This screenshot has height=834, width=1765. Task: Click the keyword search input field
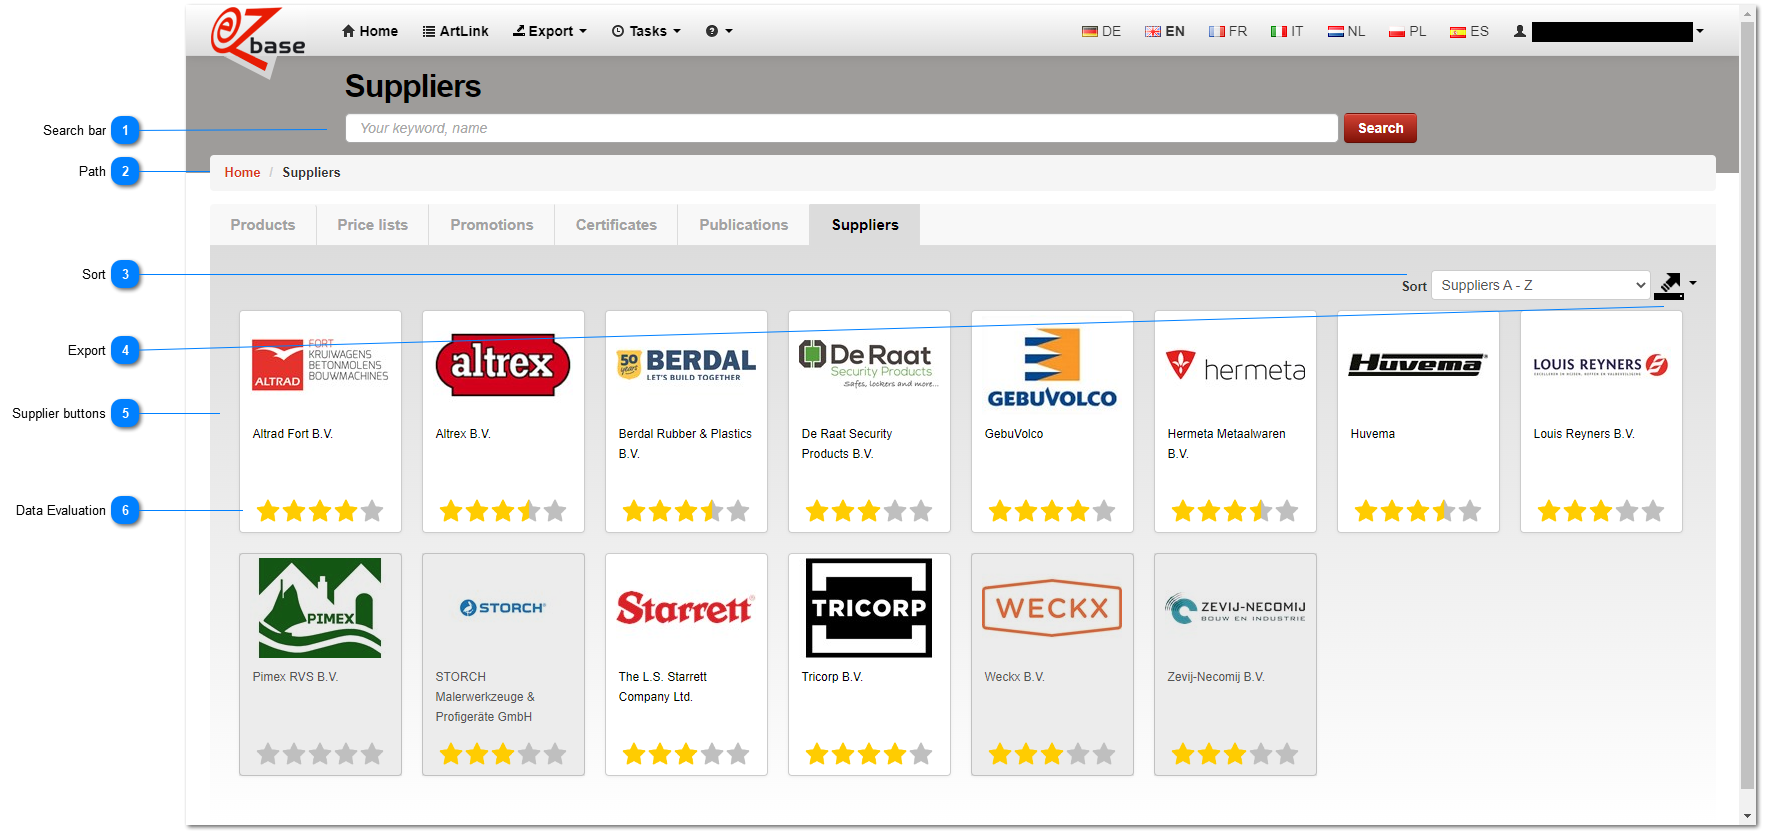pos(841,128)
